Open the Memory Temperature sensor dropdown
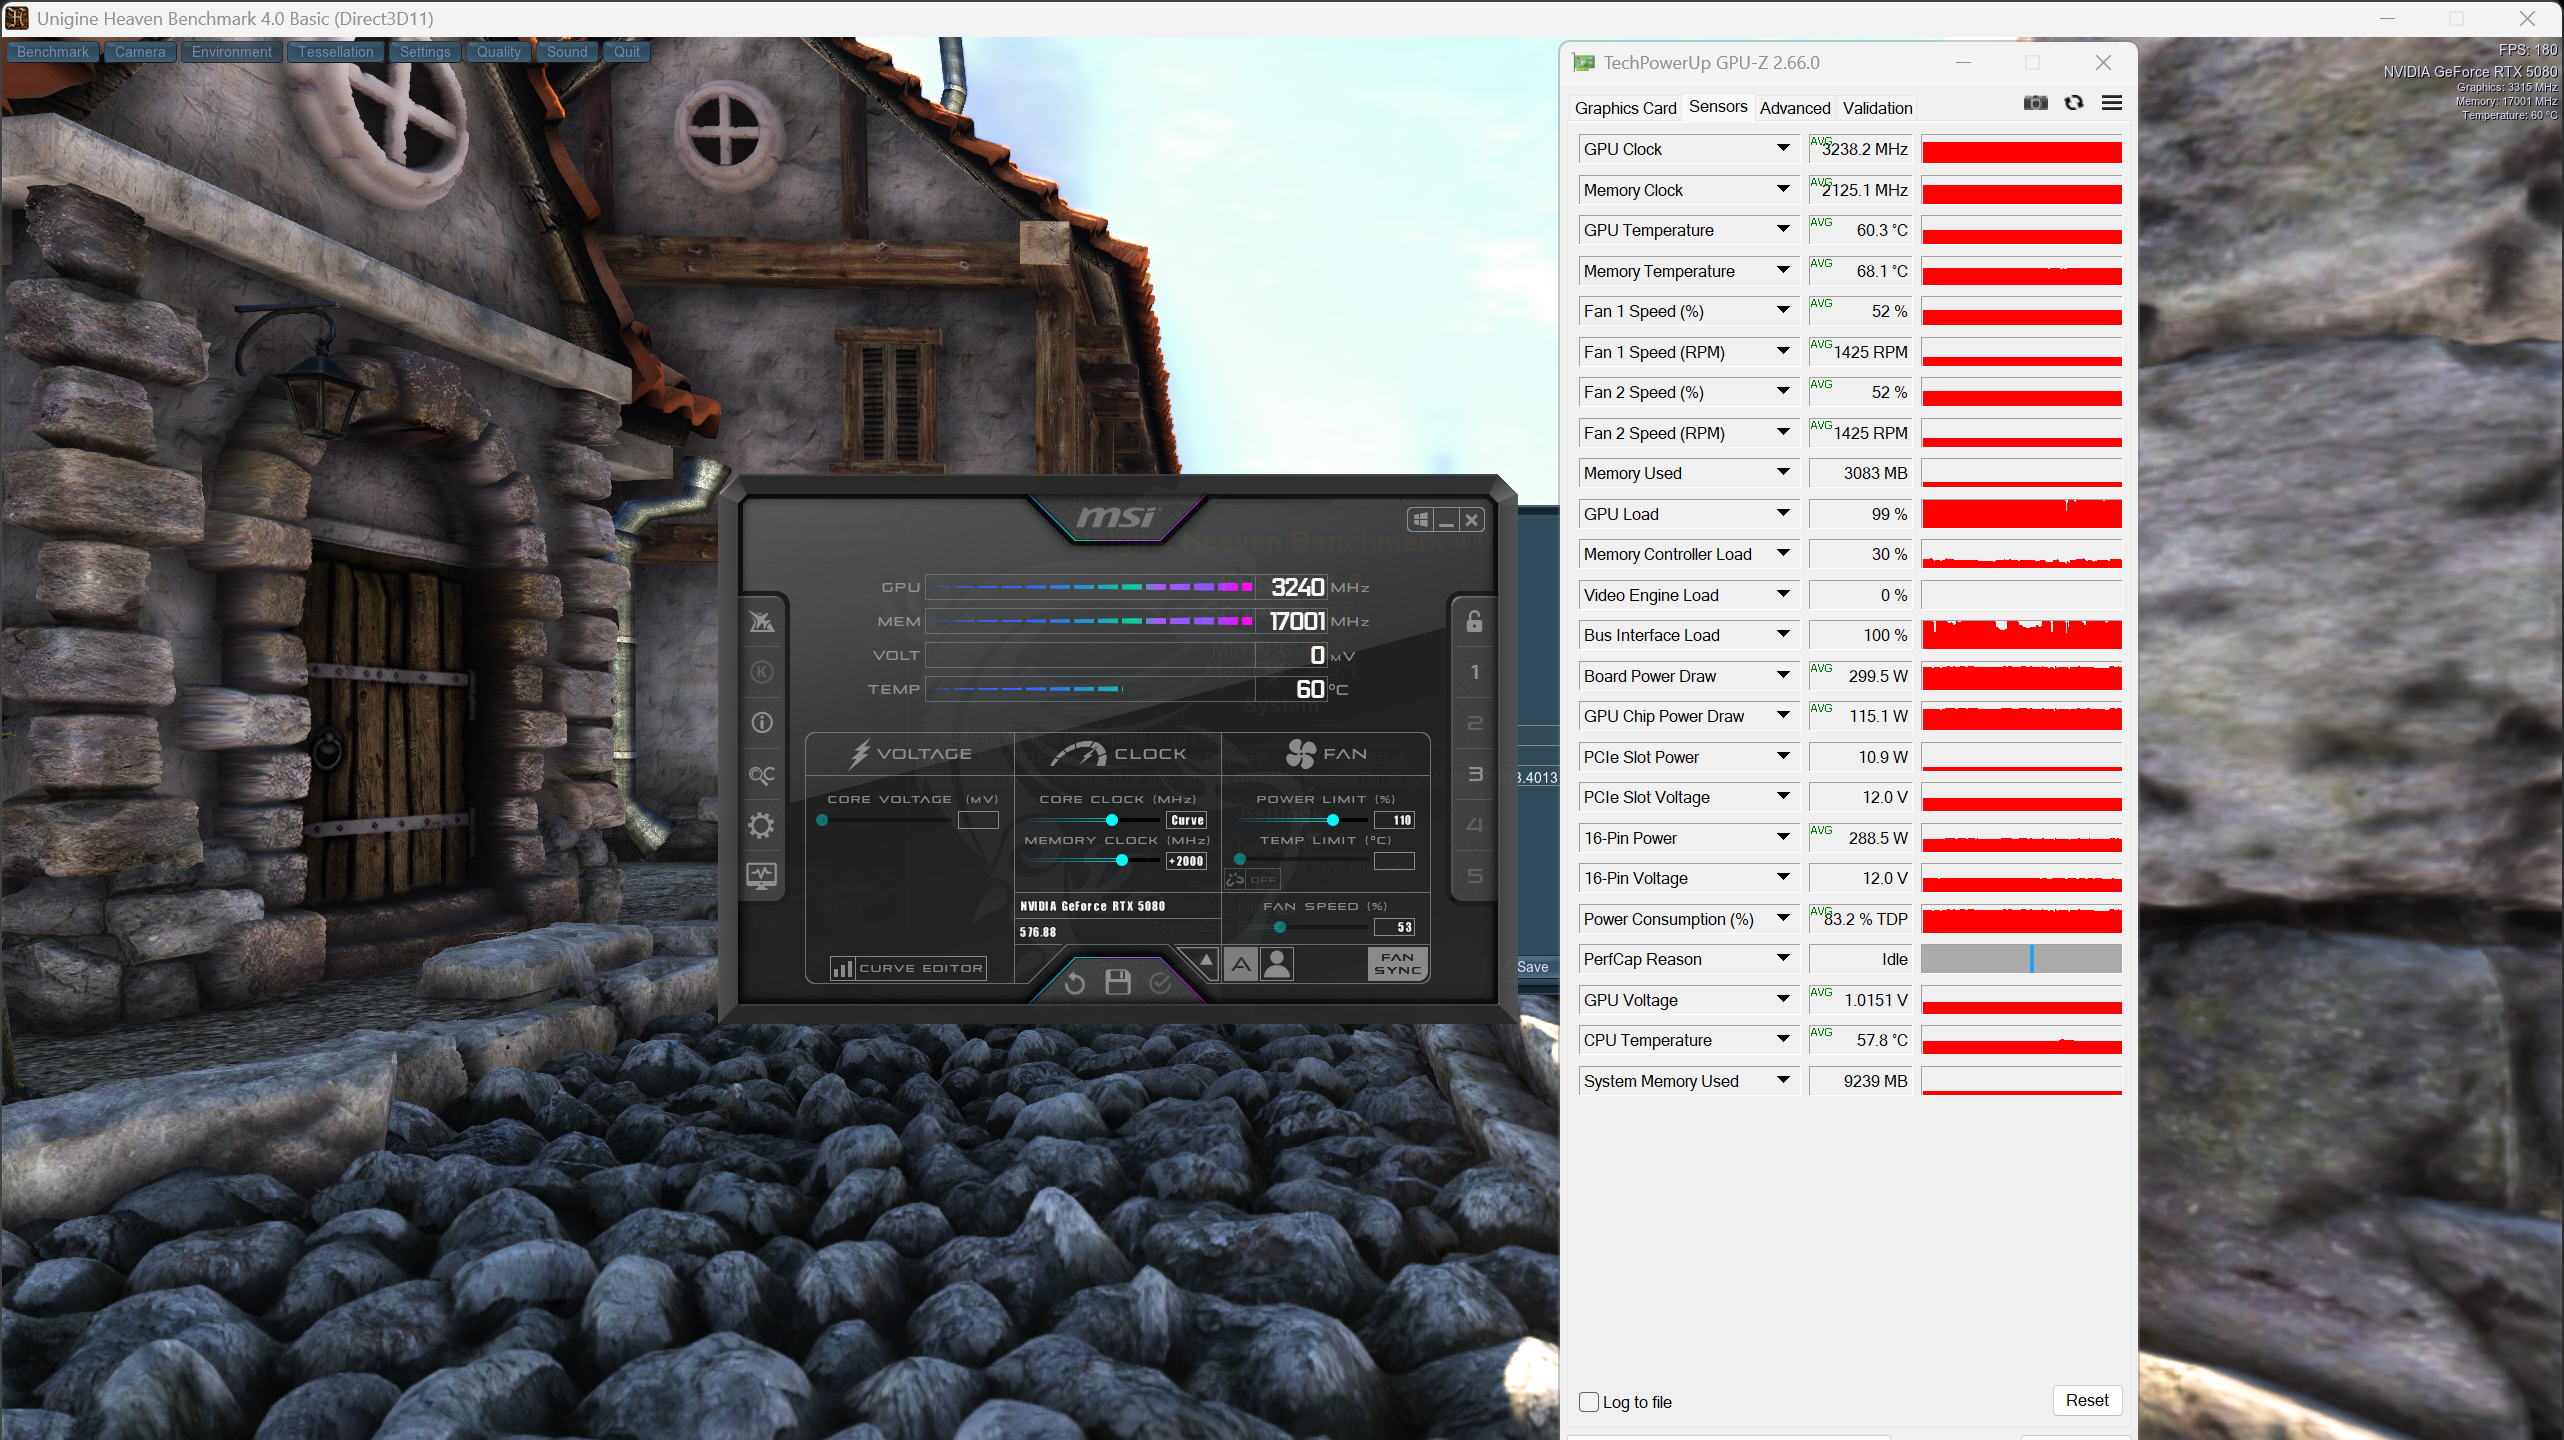Viewport: 2564px width, 1440px height. point(1783,271)
